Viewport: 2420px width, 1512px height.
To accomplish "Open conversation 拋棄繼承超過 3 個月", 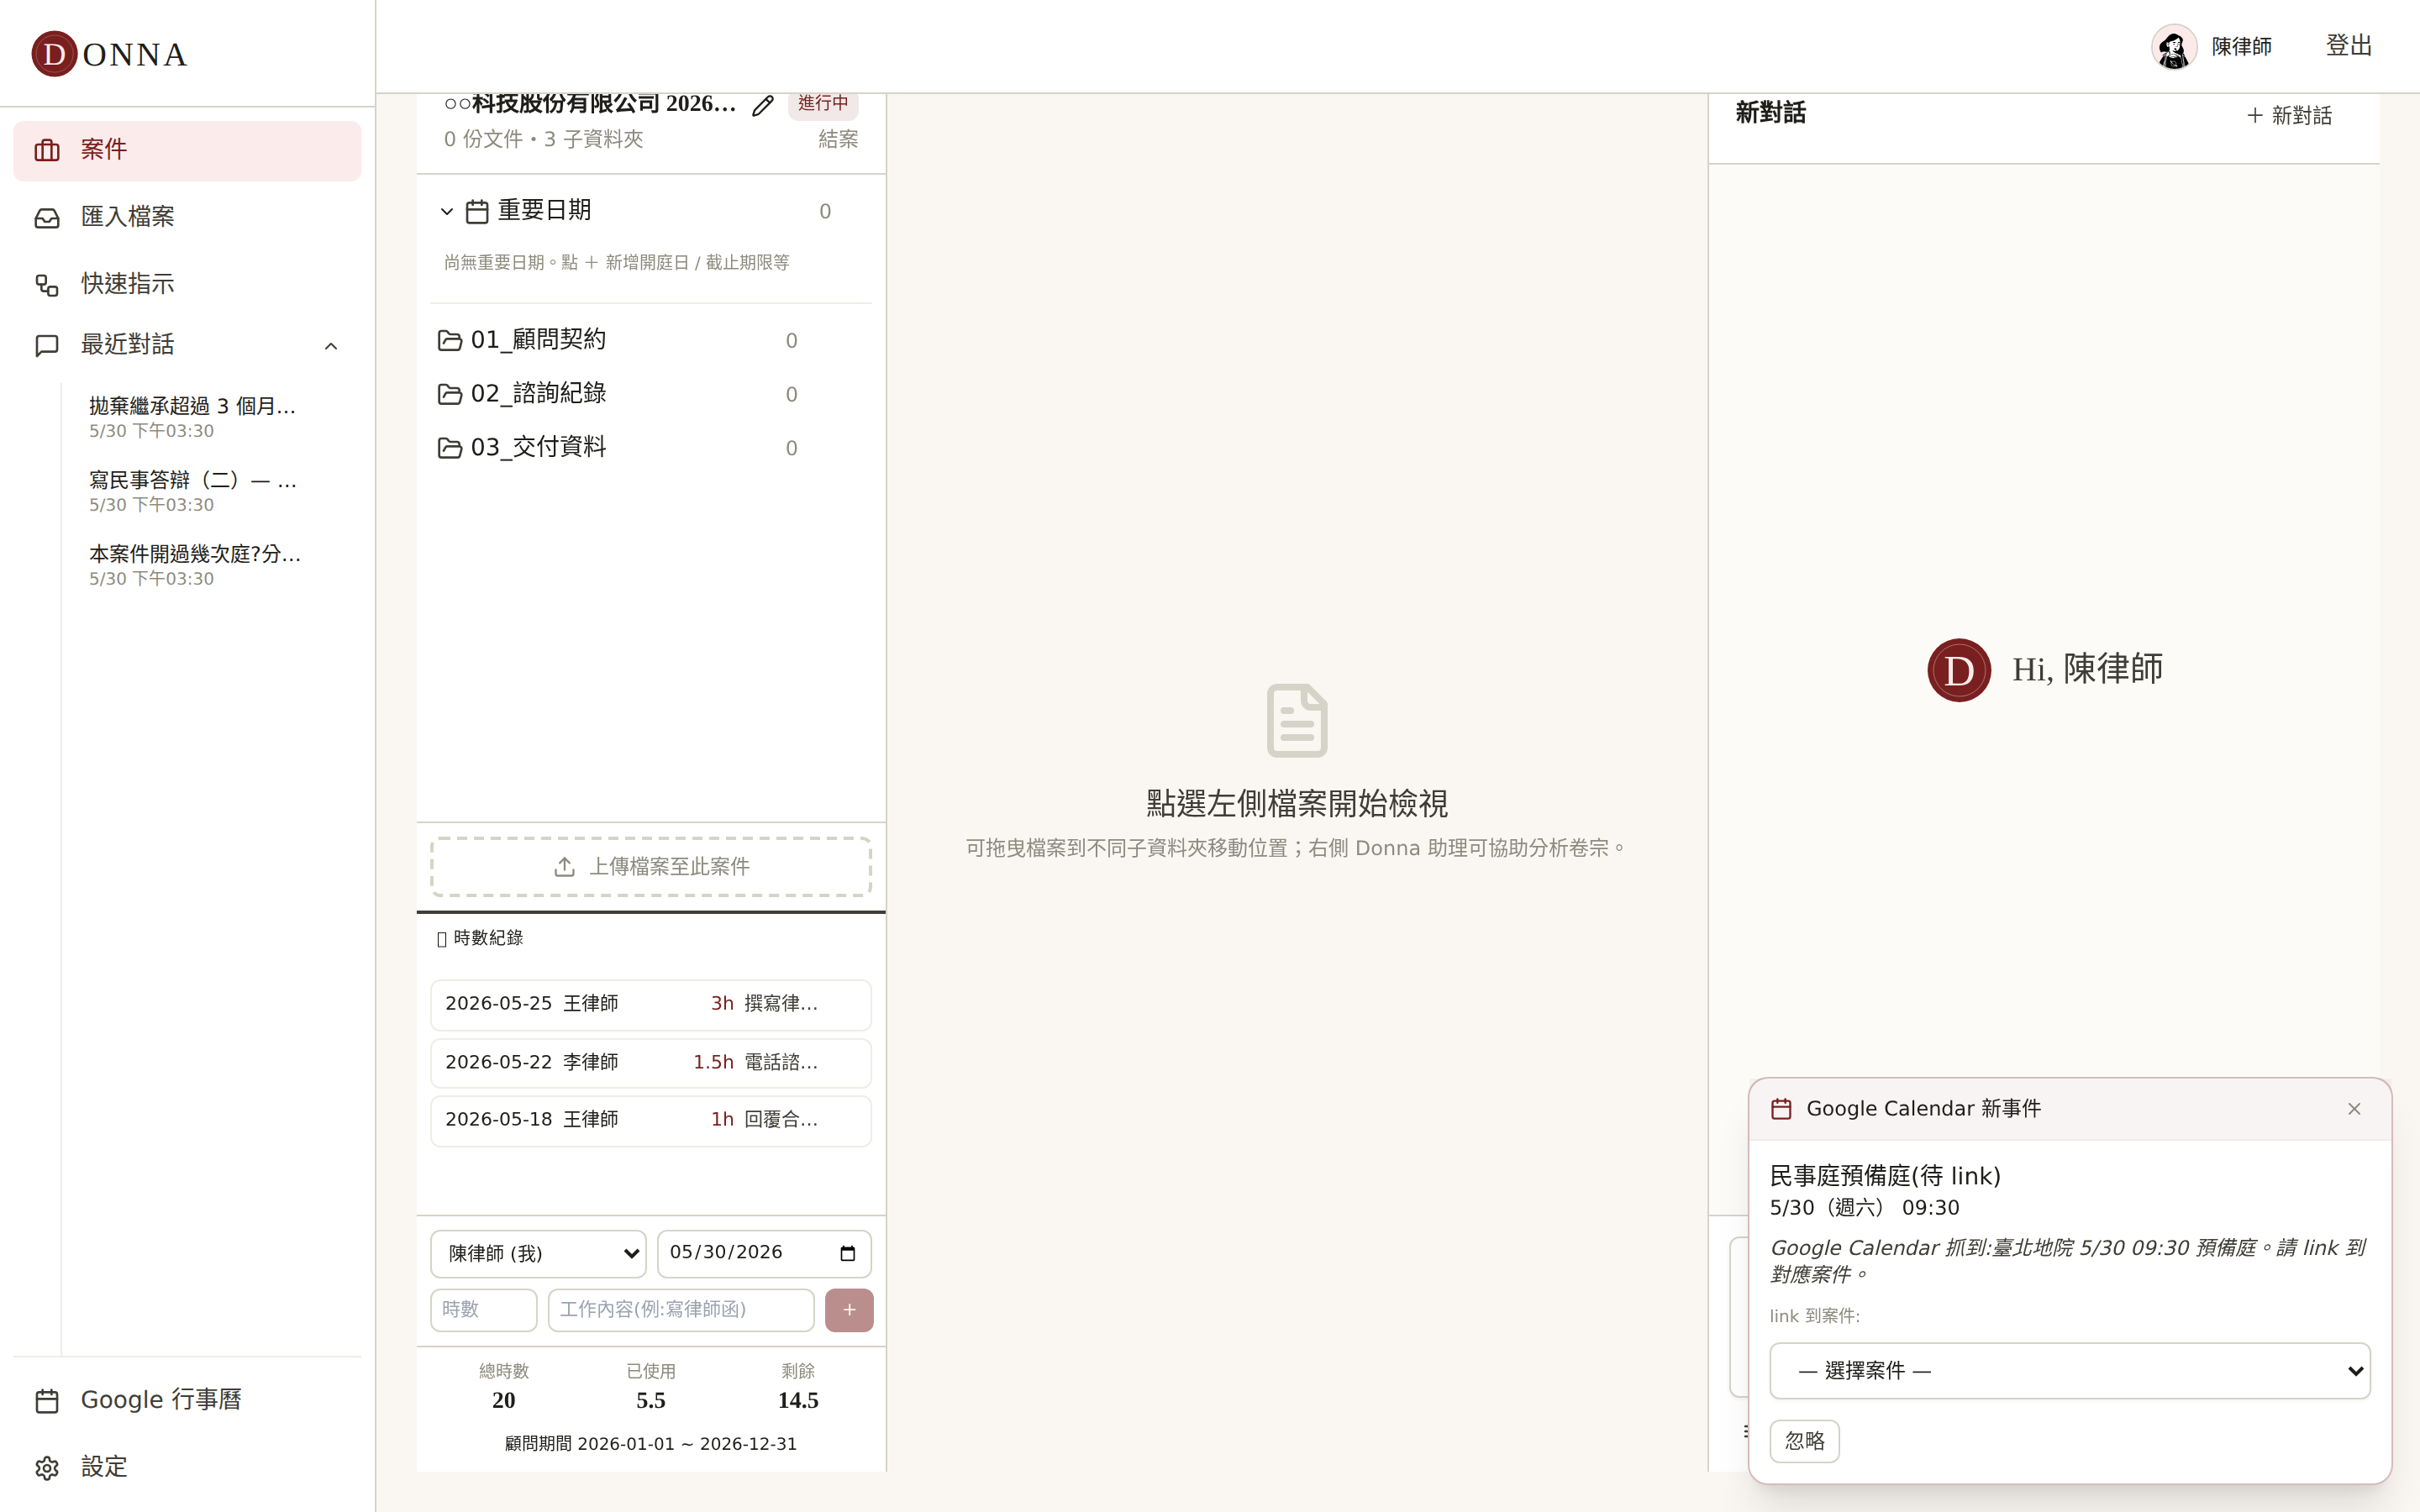I will [x=194, y=417].
